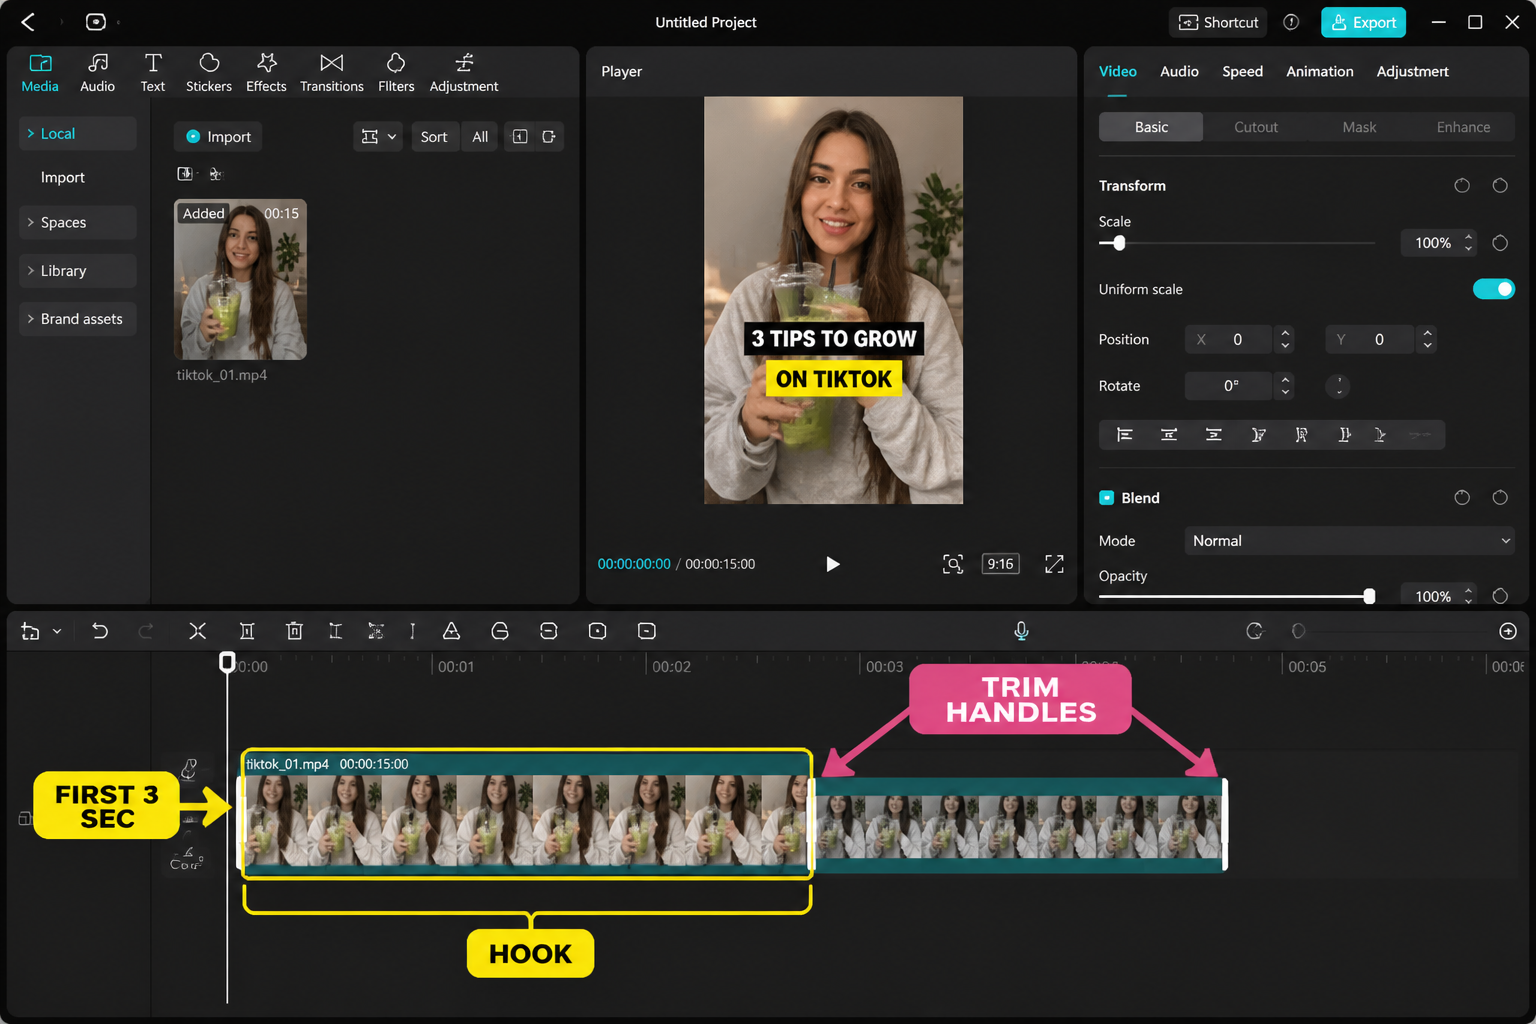
Task: Click the Position X stepper arrows
Action: pos(1285,340)
